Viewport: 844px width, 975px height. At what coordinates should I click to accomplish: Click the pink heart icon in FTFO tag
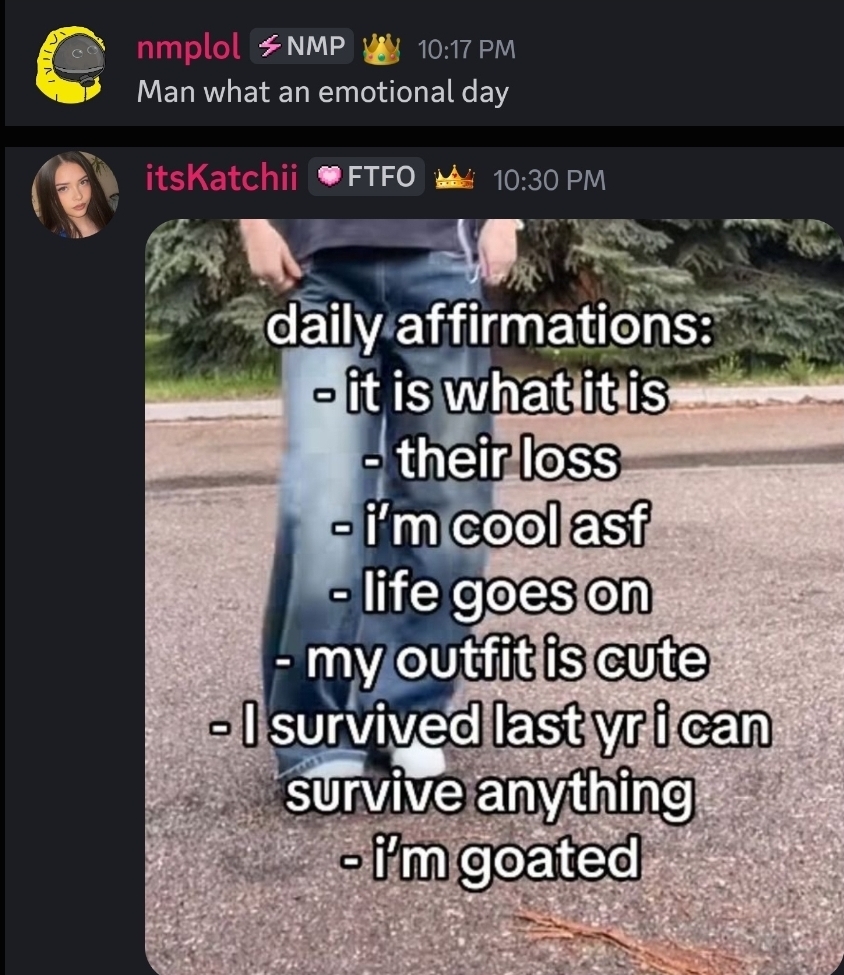click(x=329, y=177)
